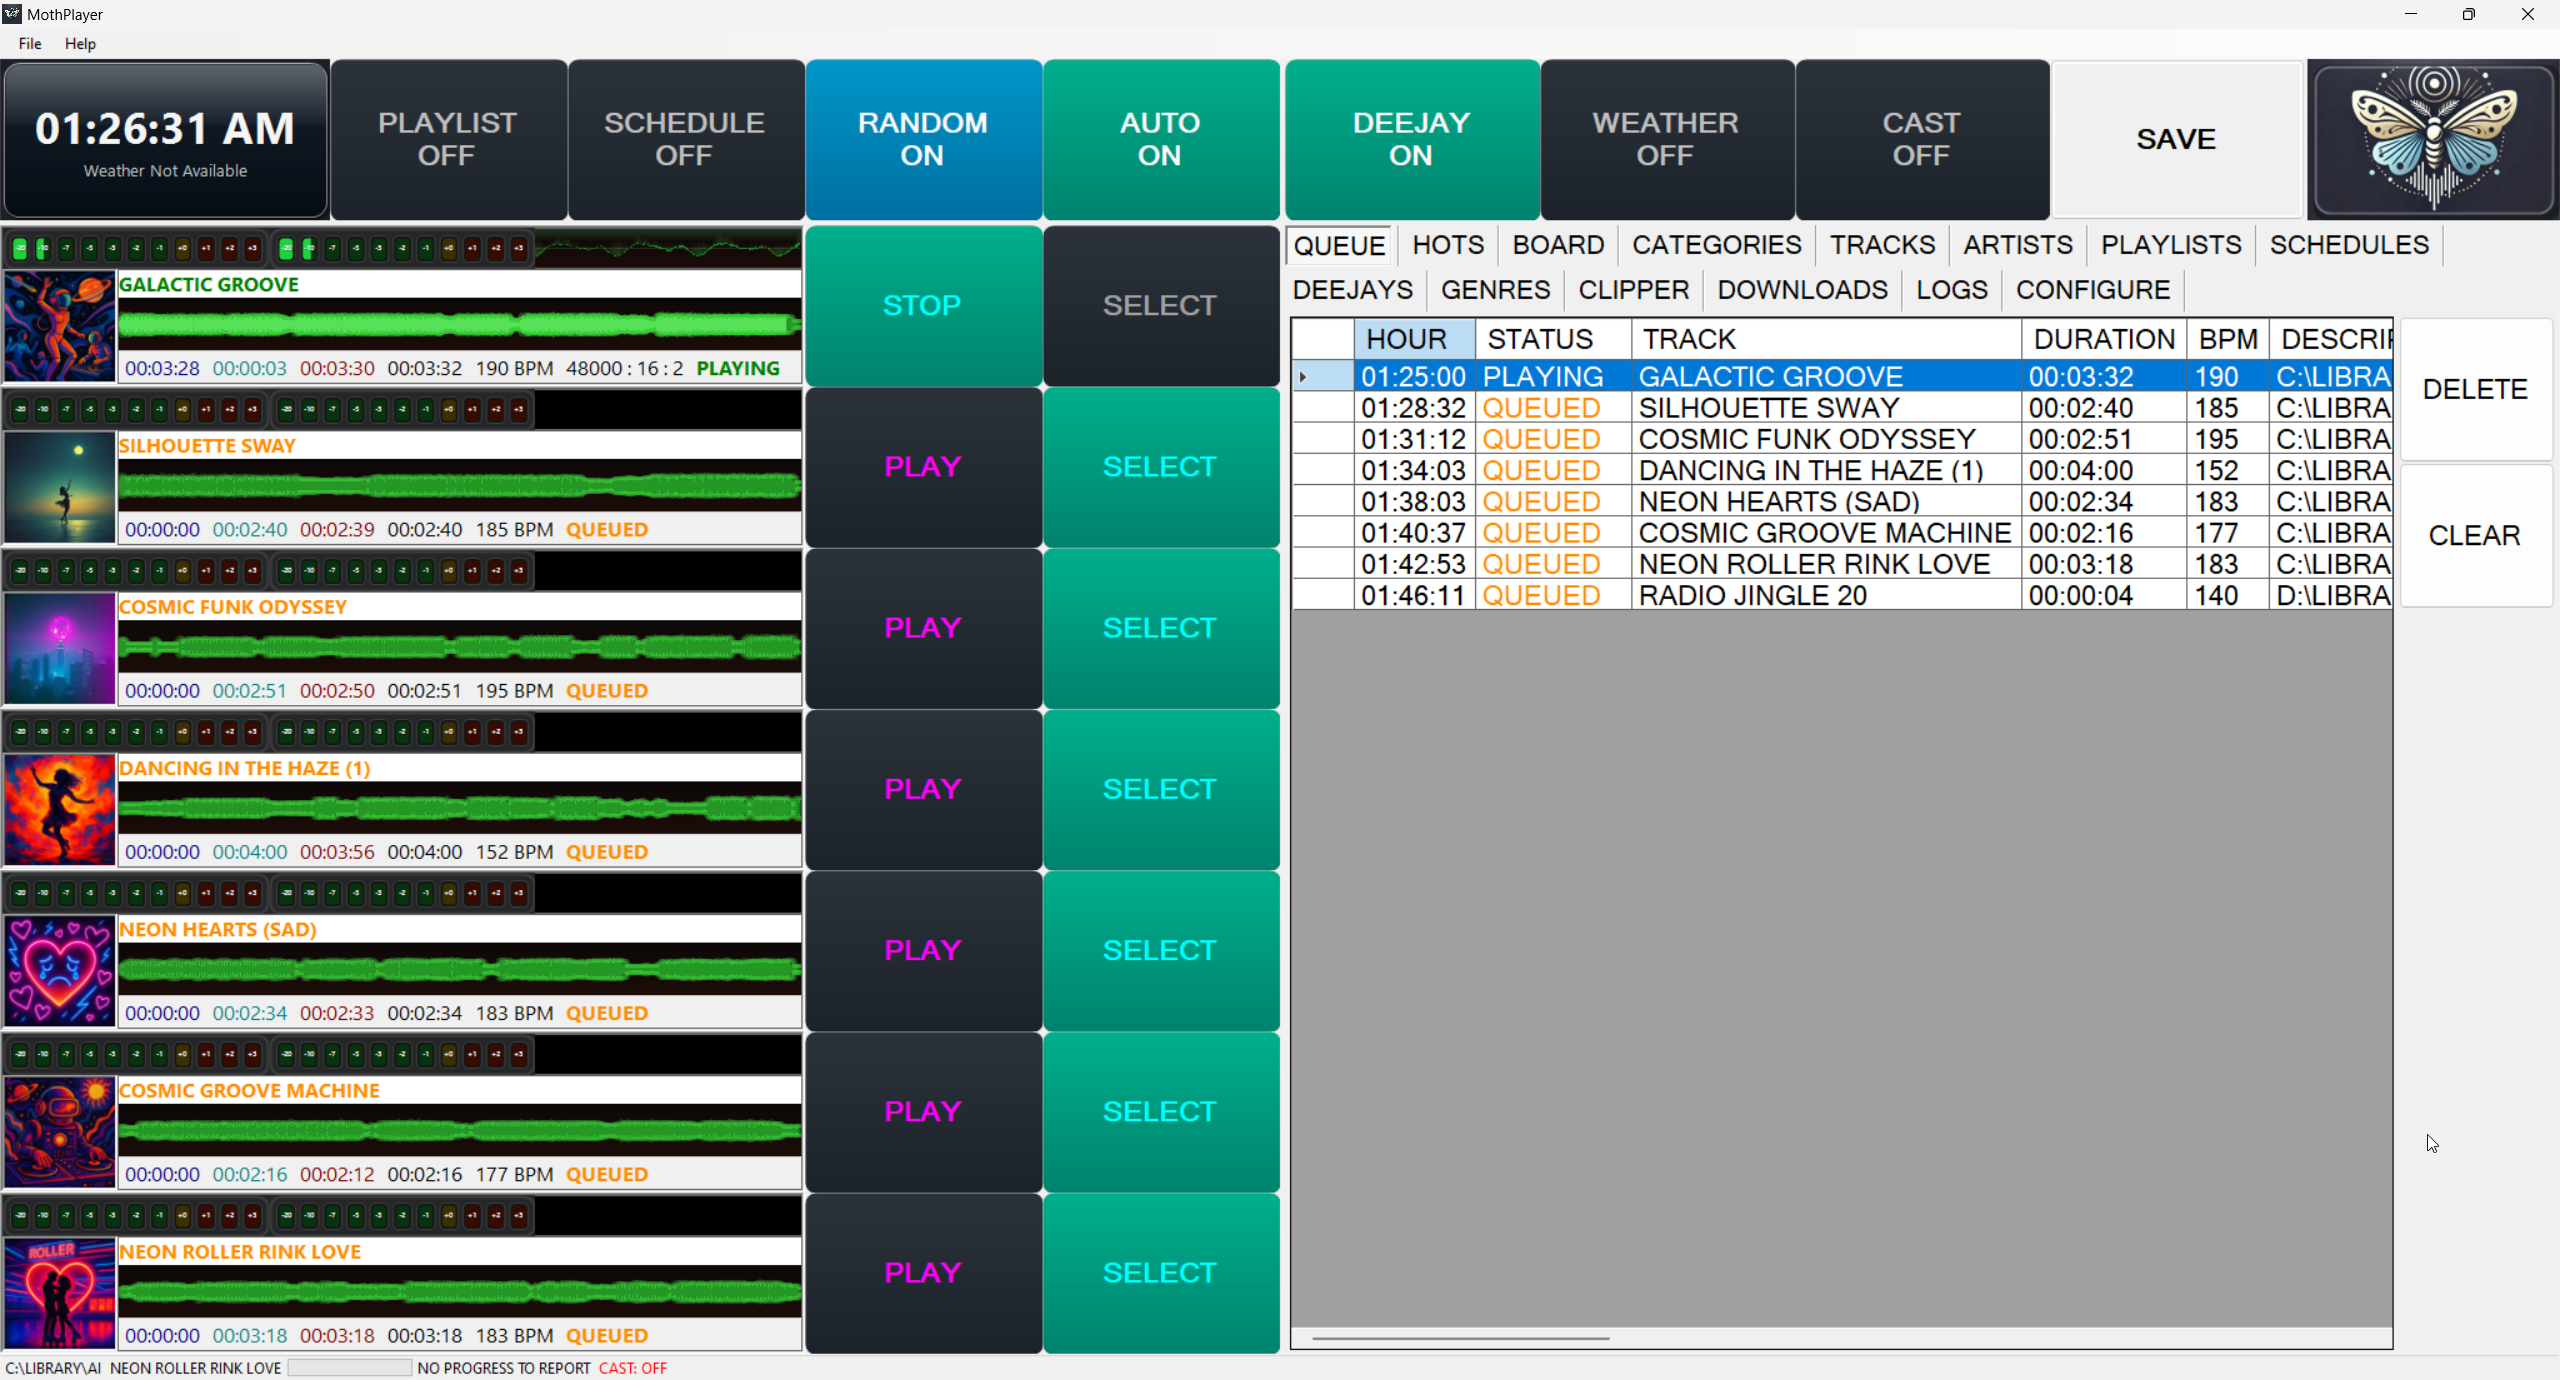Play Silhouette Sway
This screenshot has width=2560, height=1380.
click(x=922, y=466)
